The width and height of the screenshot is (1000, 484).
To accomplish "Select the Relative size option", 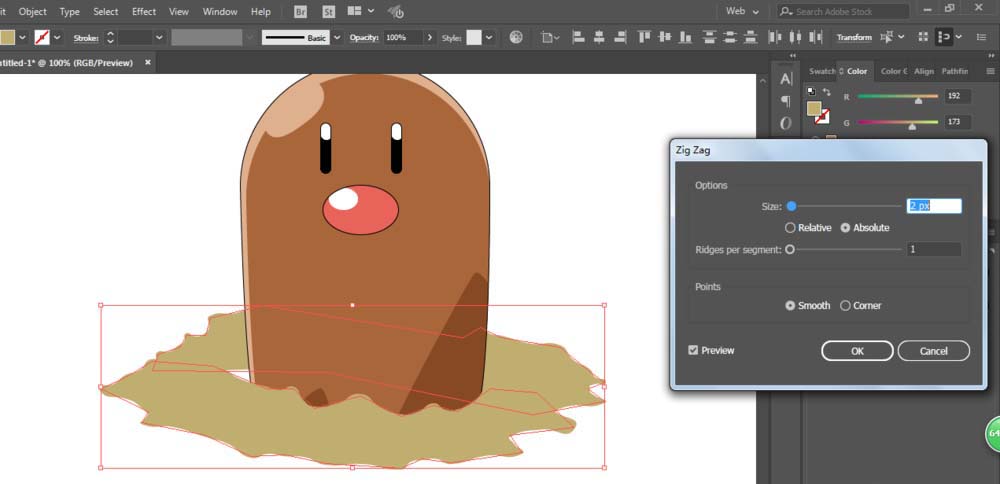I will coord(791,228).
